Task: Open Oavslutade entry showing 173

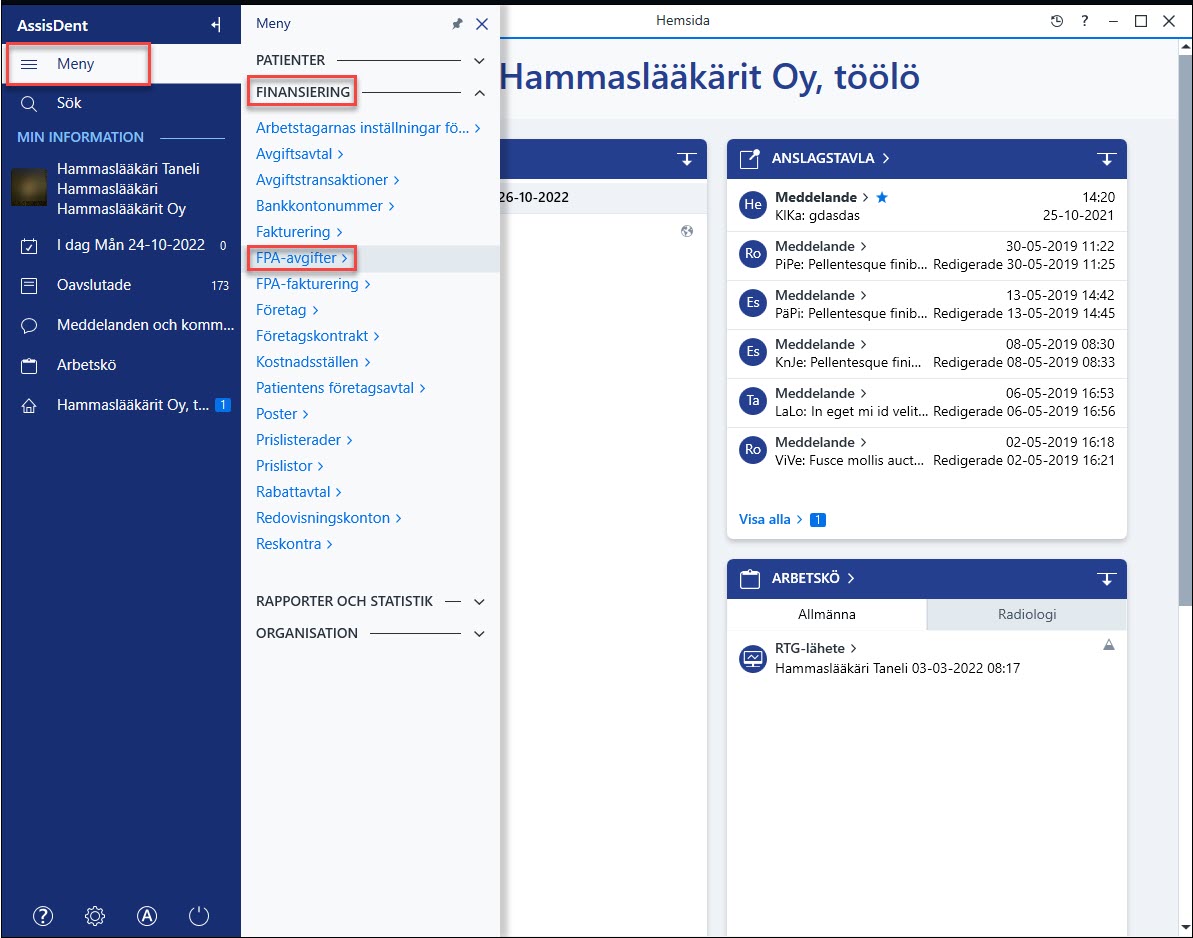Action: (x=122, y=285)
